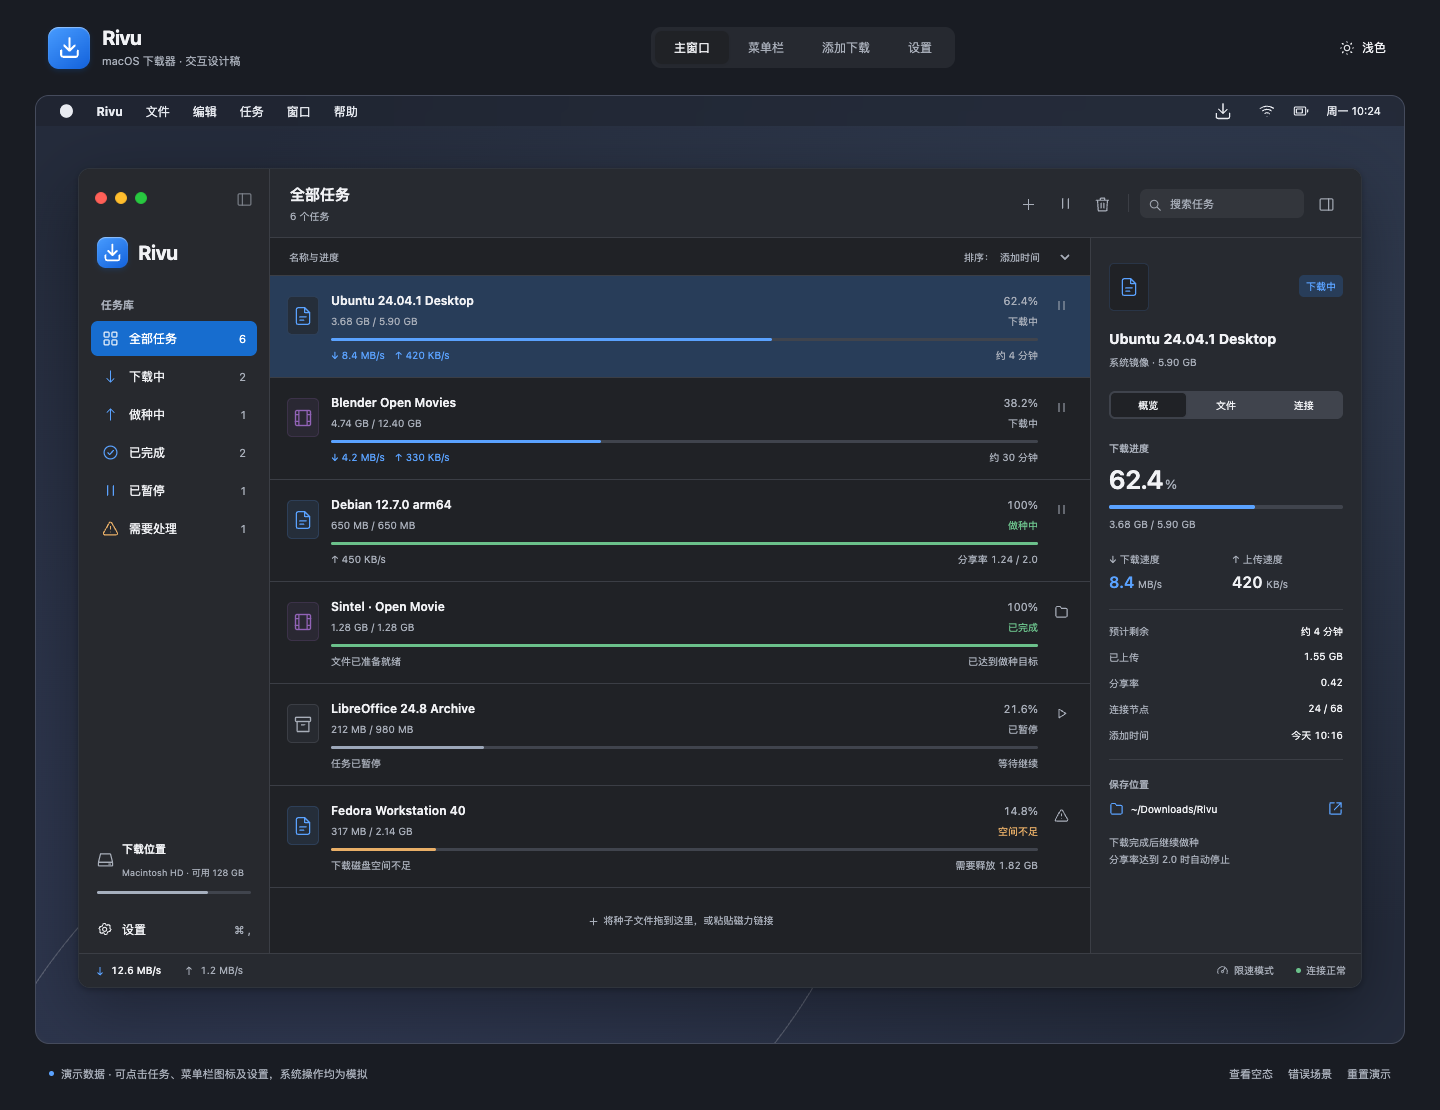Open the folder for Sintel Open Movie

(1061, 611)
